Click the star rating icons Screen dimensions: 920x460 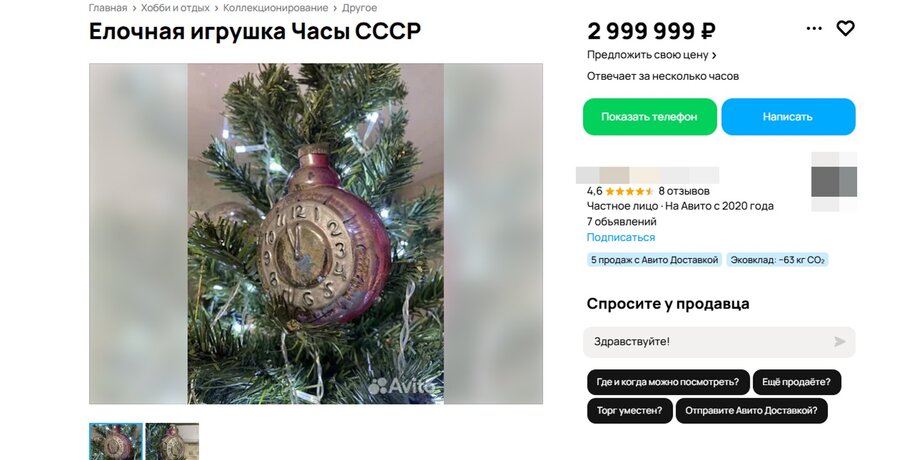click(x=629, y=191)
